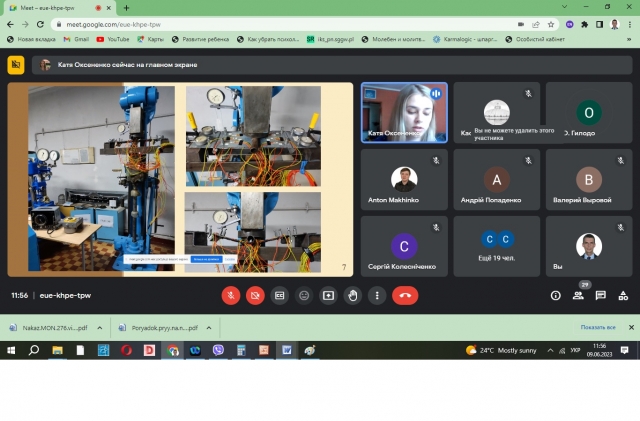Viewport: 640px width, 421px height.
Task: Open Word from taskbar
Action: click(x=287, y=350)
